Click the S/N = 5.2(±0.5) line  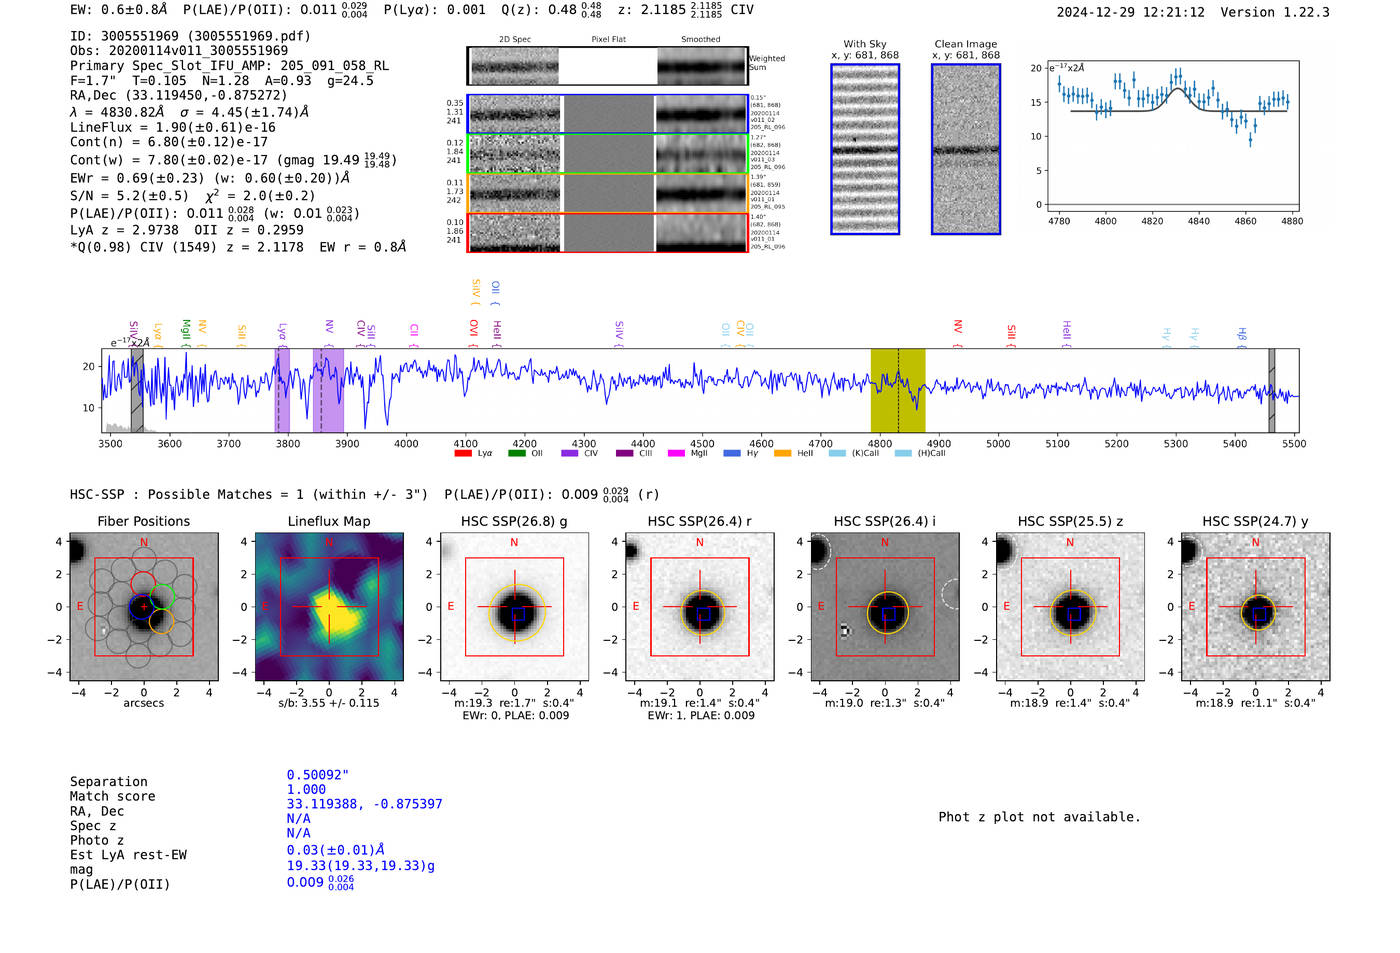[x=192, y=196]
